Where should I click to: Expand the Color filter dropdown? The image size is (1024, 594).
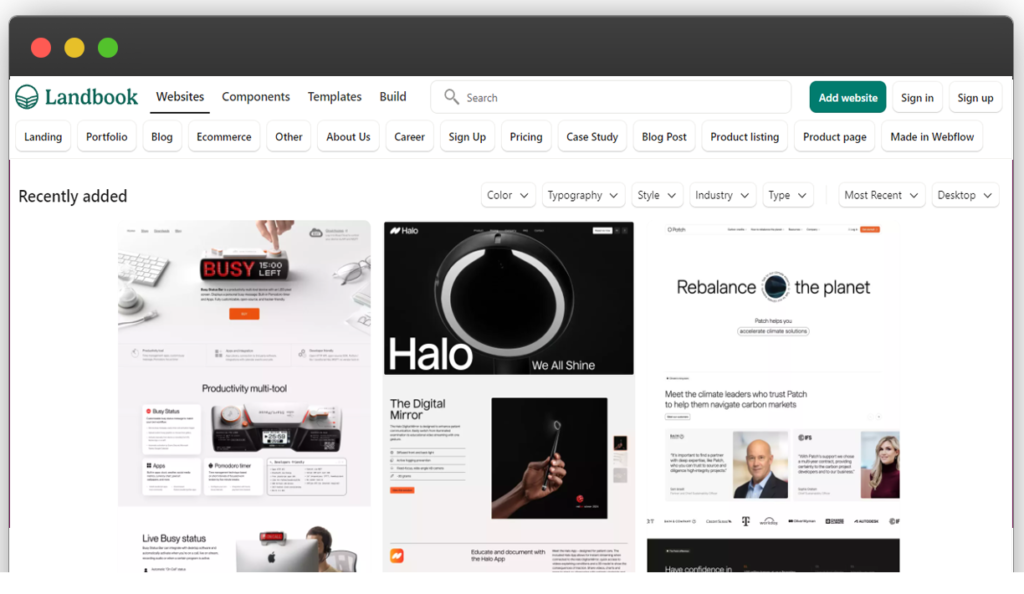click(x=508, y=195)
